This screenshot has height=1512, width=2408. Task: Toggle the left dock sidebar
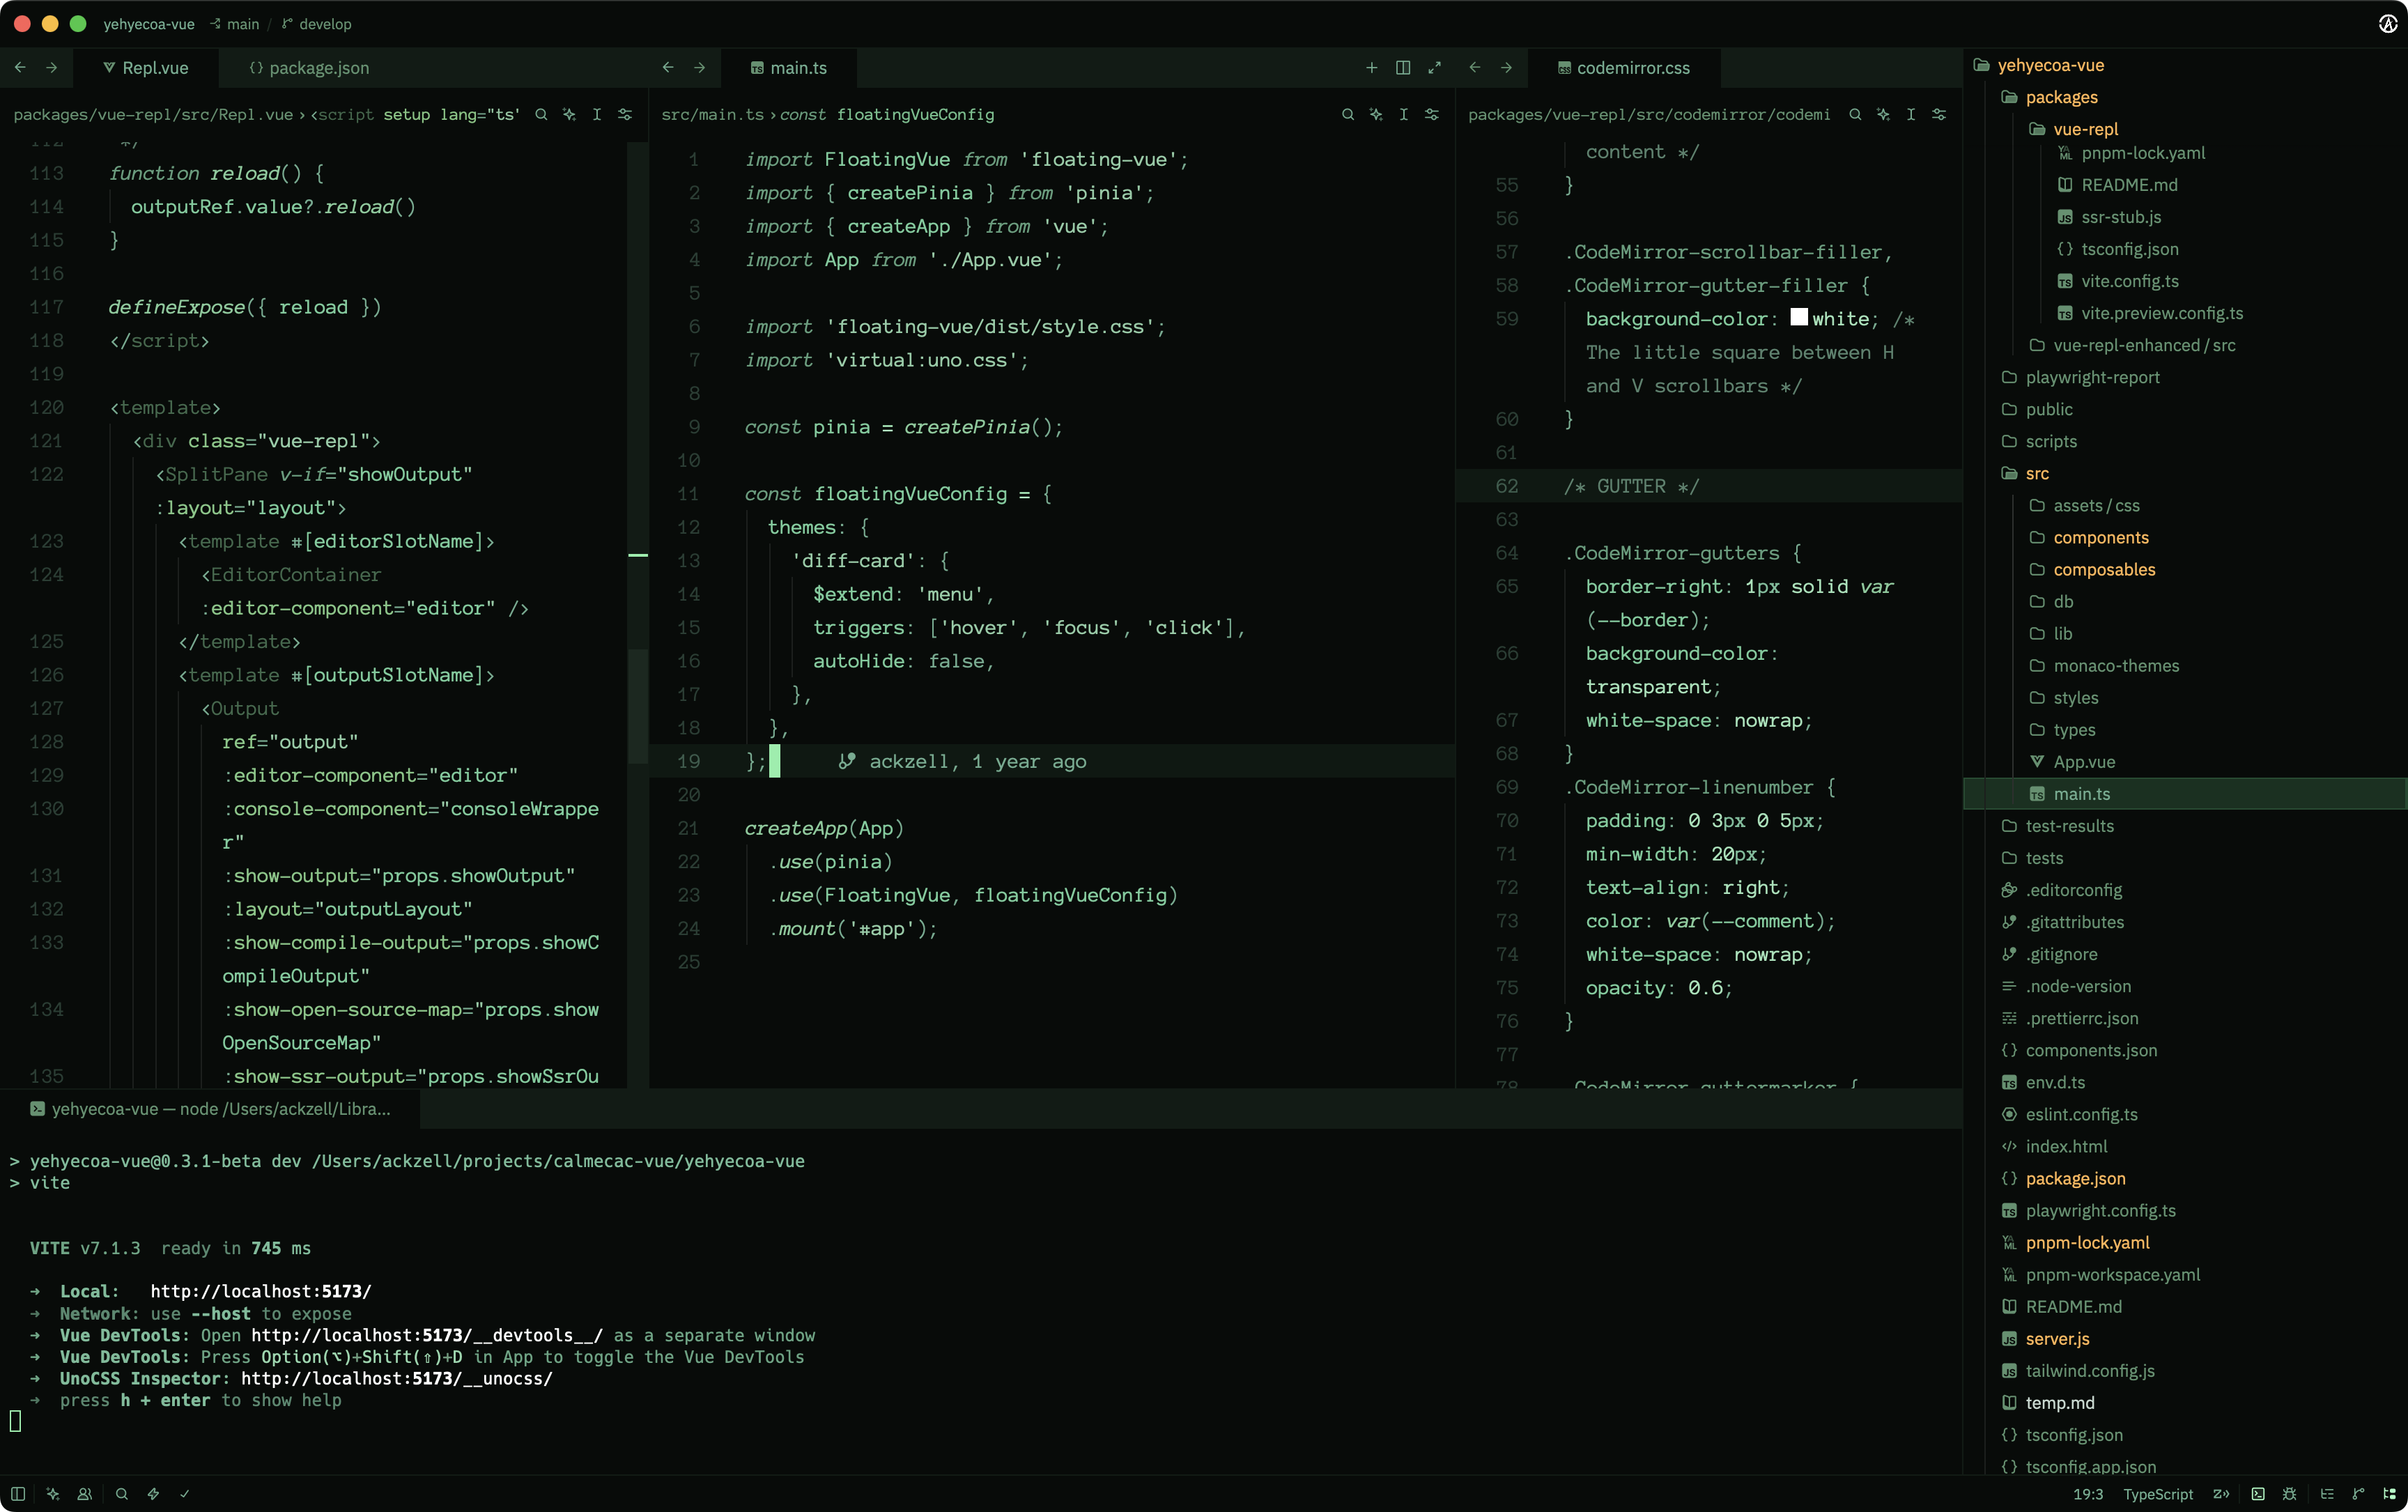coord(18,1494)
